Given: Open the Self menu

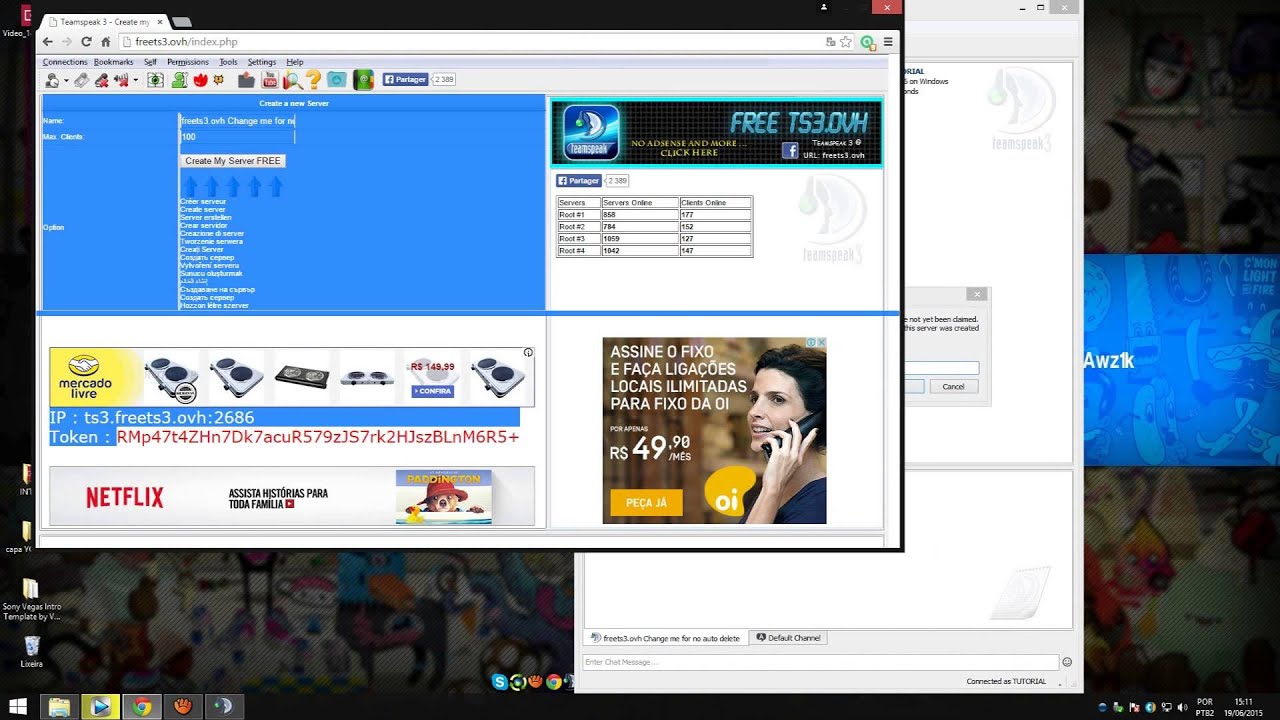Looking at the screenshot, I should (150, 62).
